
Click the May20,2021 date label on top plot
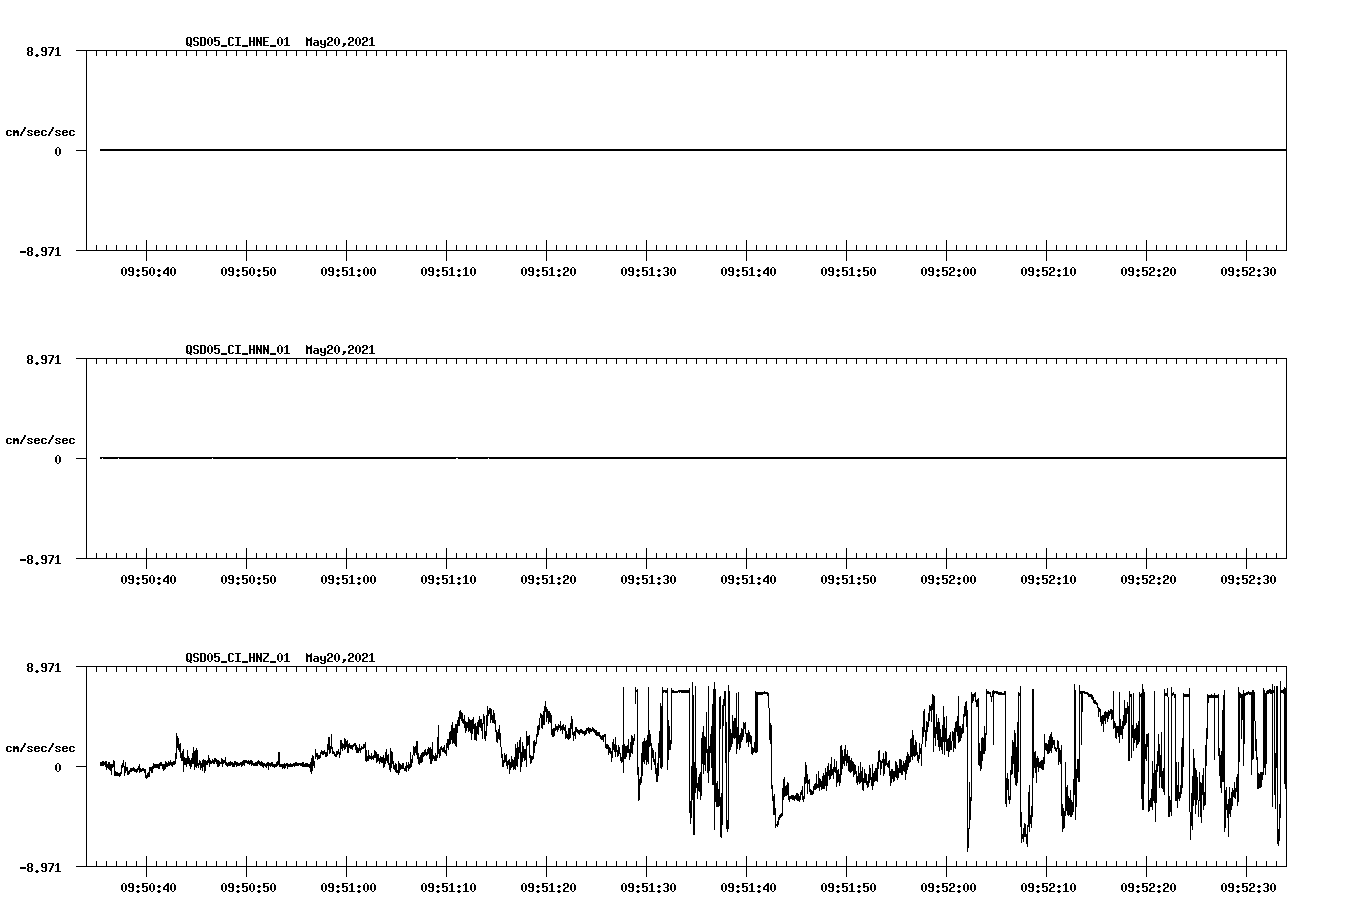coord(340,42)
